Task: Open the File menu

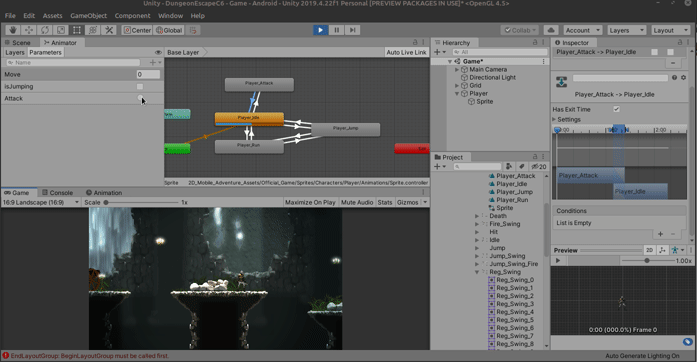Action: 10,16
